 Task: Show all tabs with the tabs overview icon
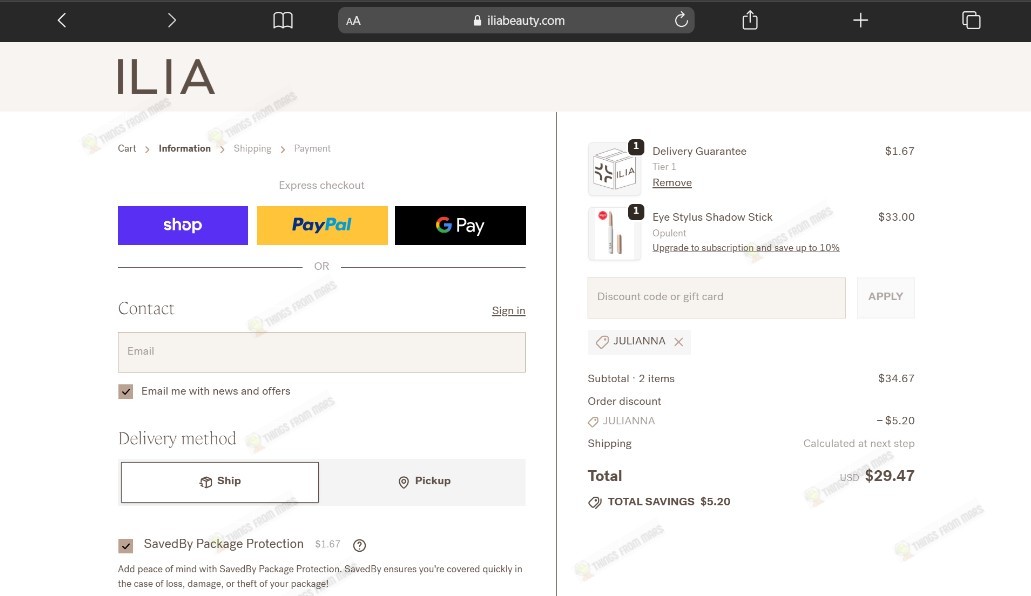(x=971, y=20)
